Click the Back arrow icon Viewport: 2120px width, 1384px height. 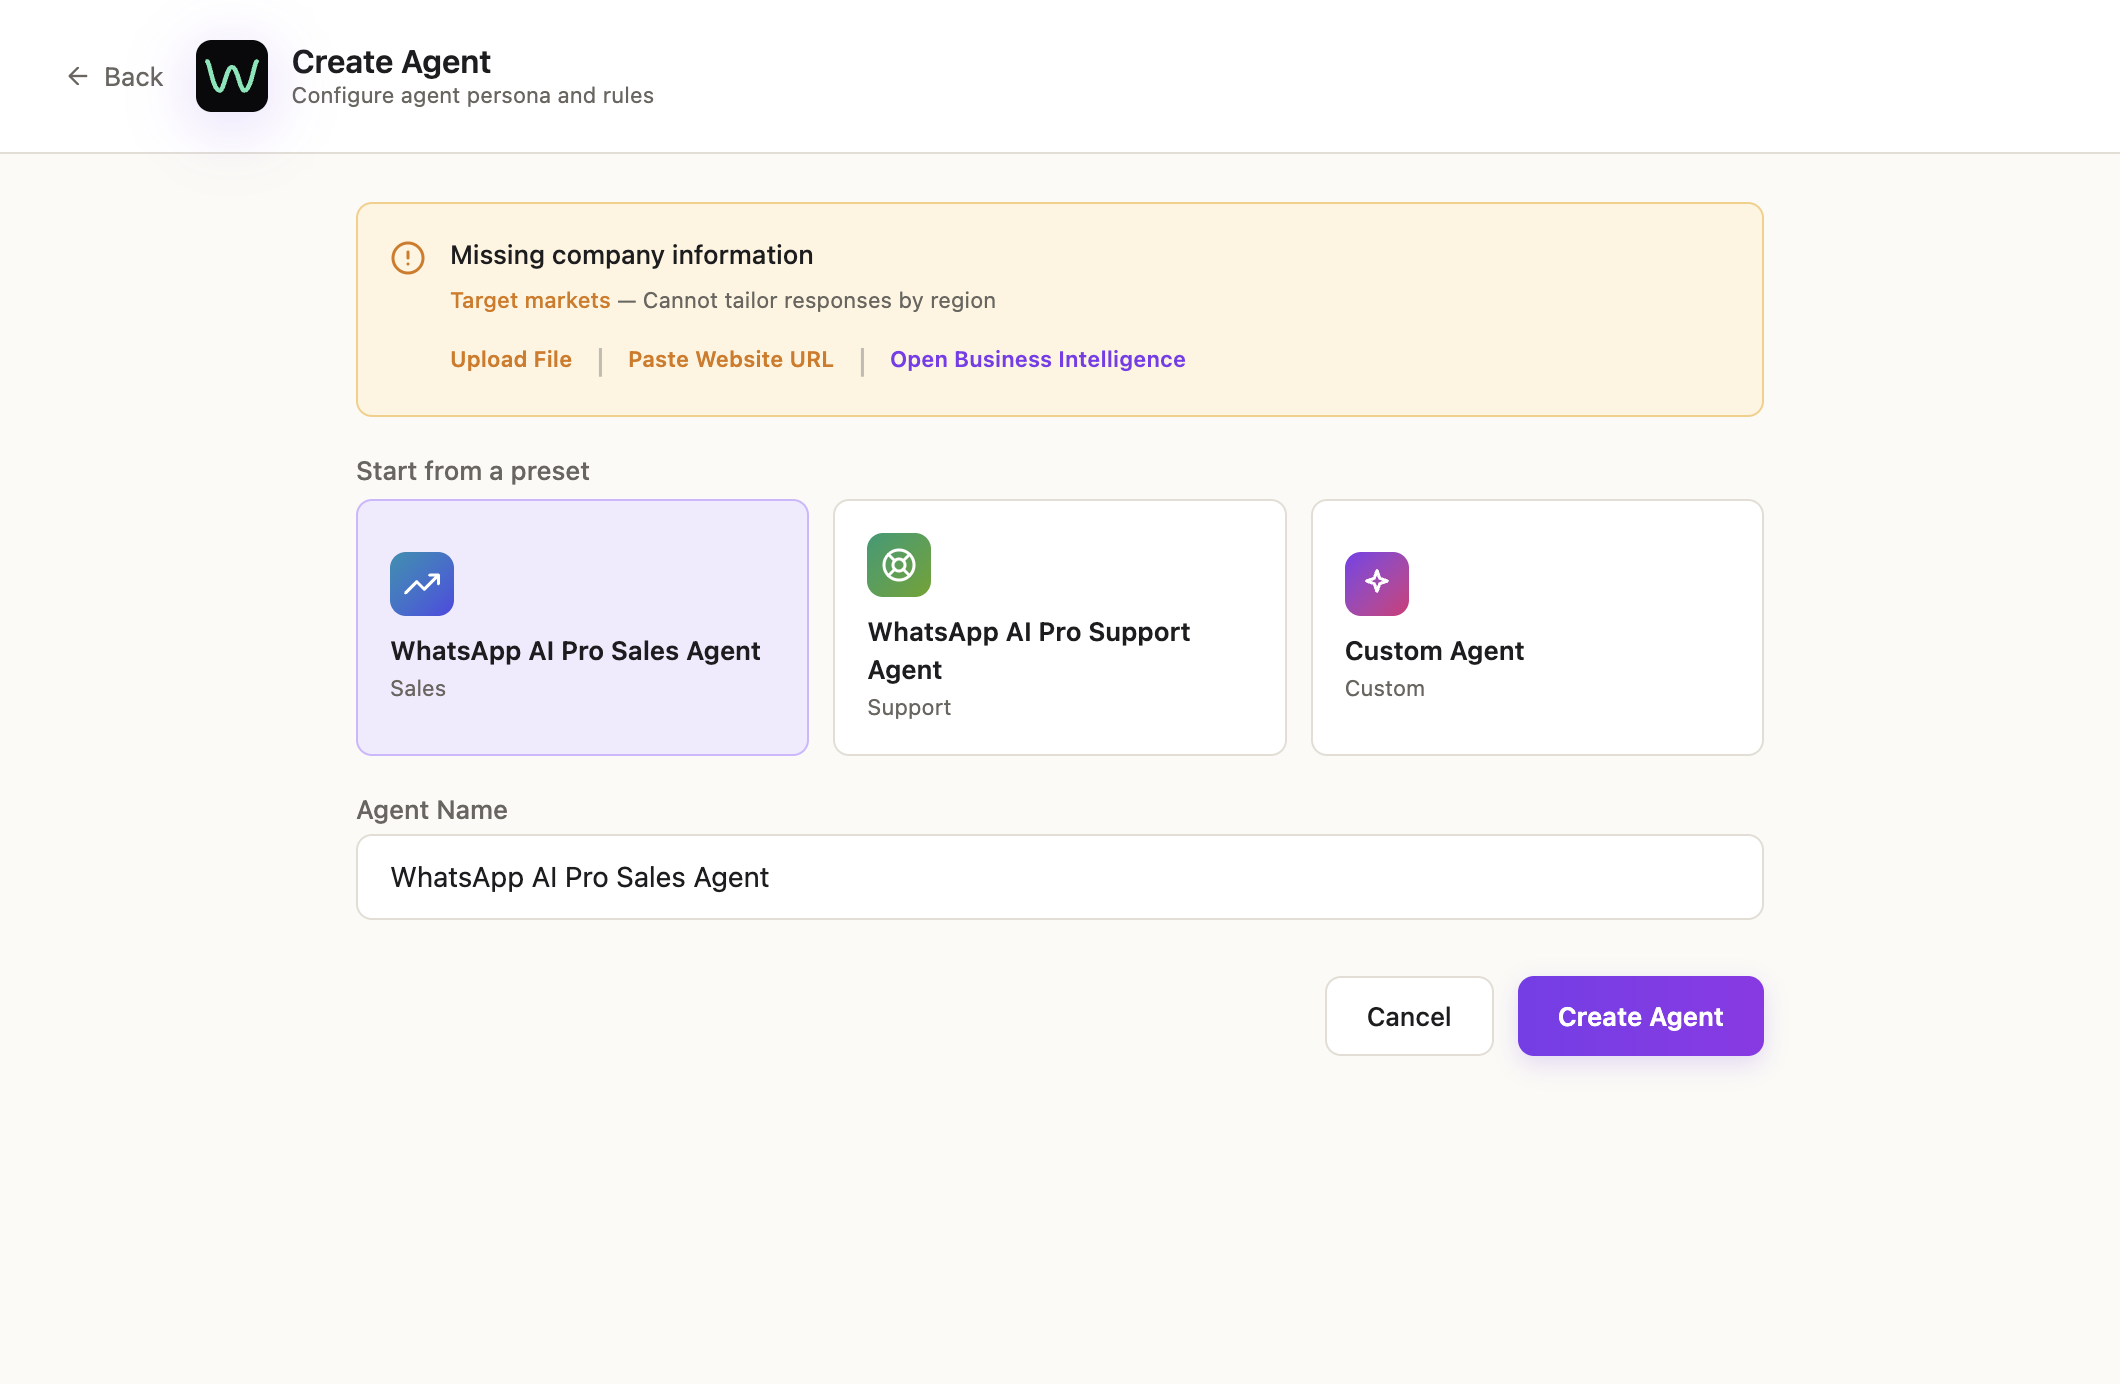pyautogui.click(x=78, y=76)
